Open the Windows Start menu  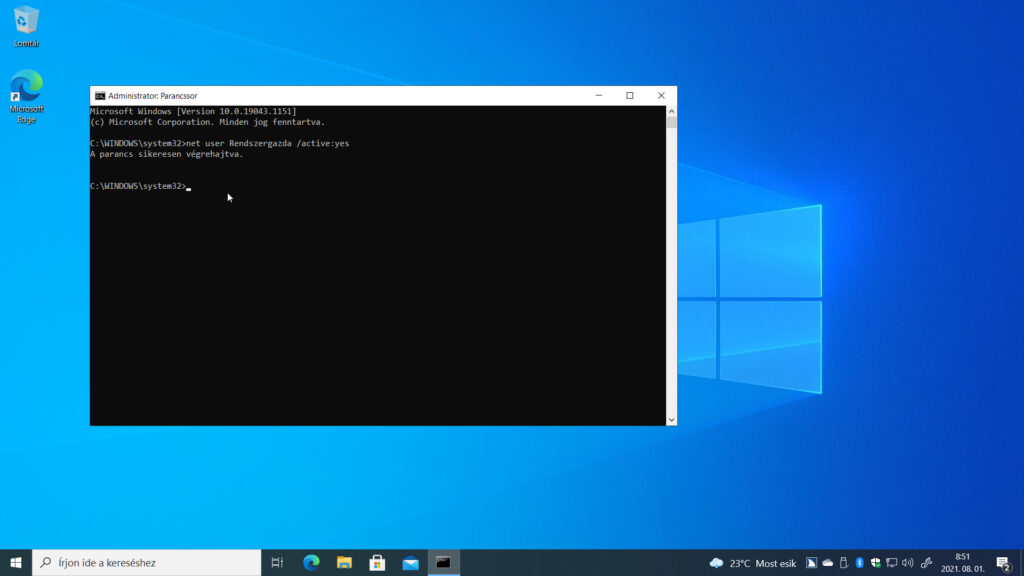(x=16, y=562)
